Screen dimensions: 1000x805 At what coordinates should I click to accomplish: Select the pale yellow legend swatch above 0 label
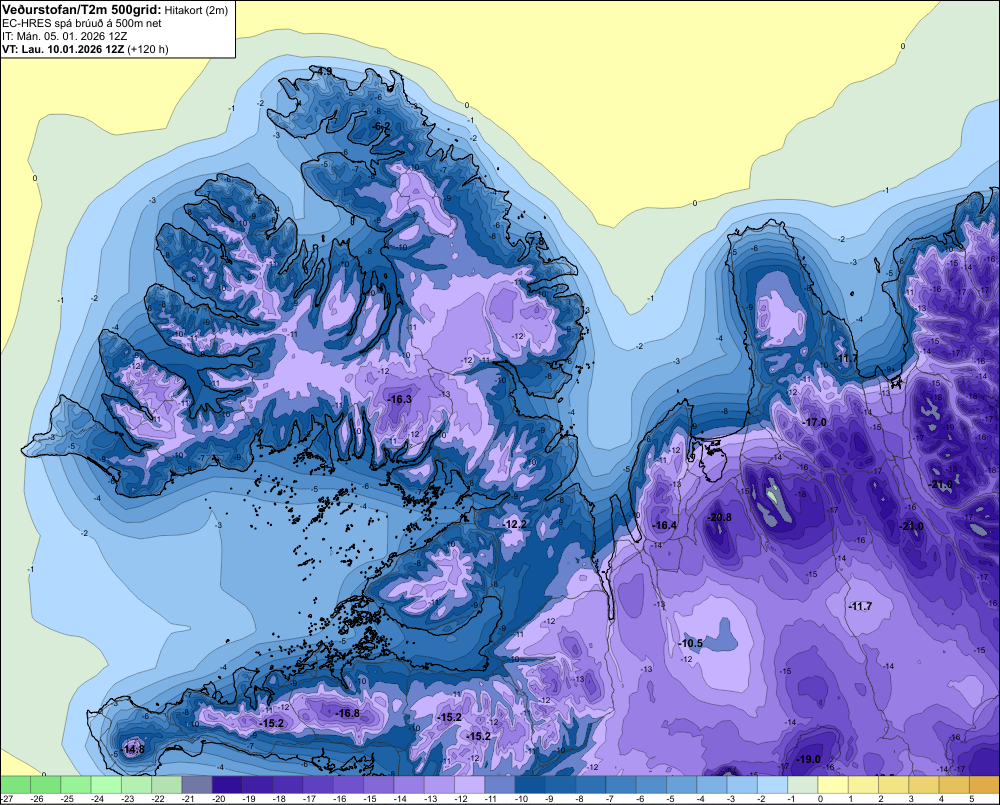(832, 784)
